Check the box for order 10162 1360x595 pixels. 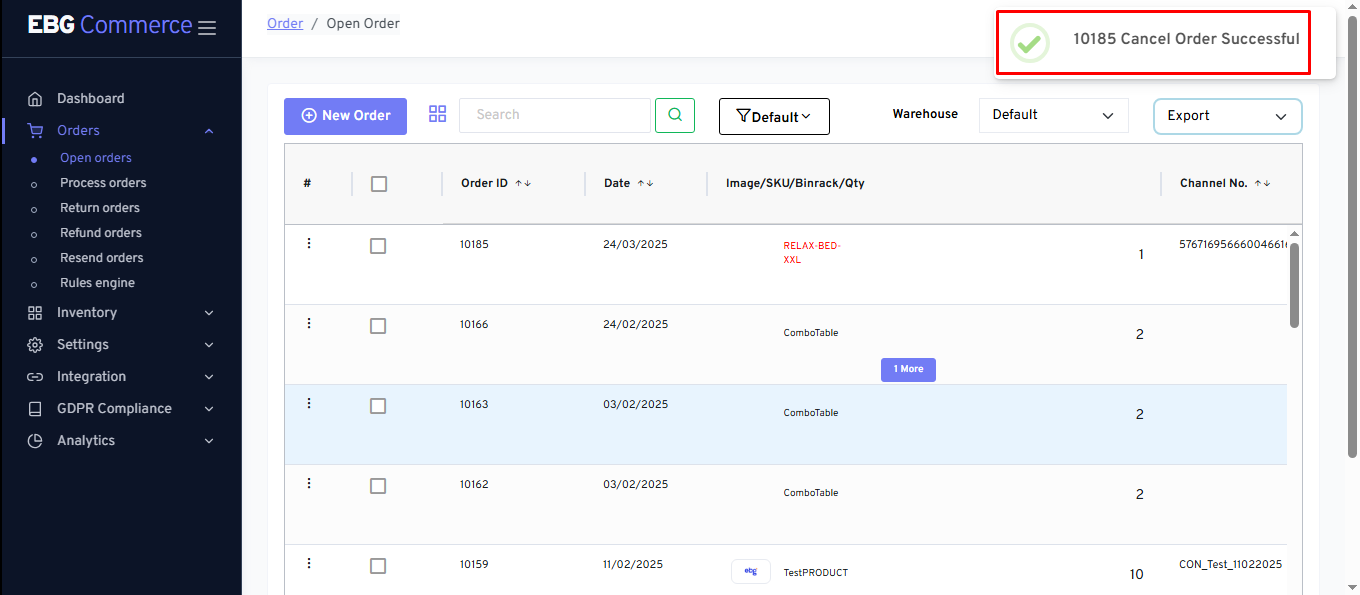click(x=378, y=486)
